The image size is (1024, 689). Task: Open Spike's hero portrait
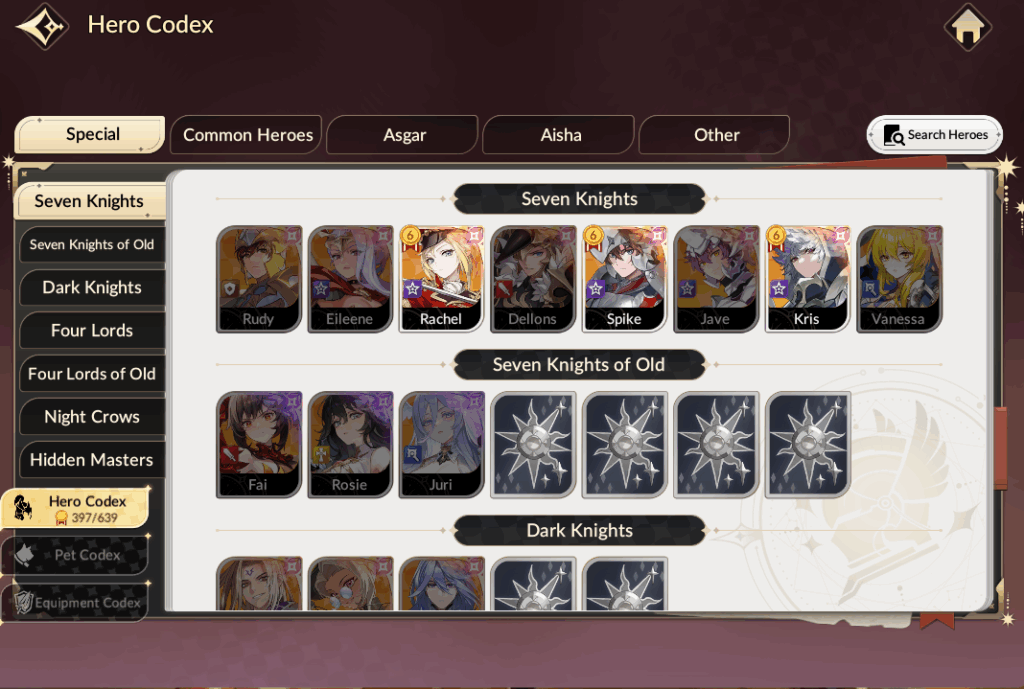tap(624, 279)
